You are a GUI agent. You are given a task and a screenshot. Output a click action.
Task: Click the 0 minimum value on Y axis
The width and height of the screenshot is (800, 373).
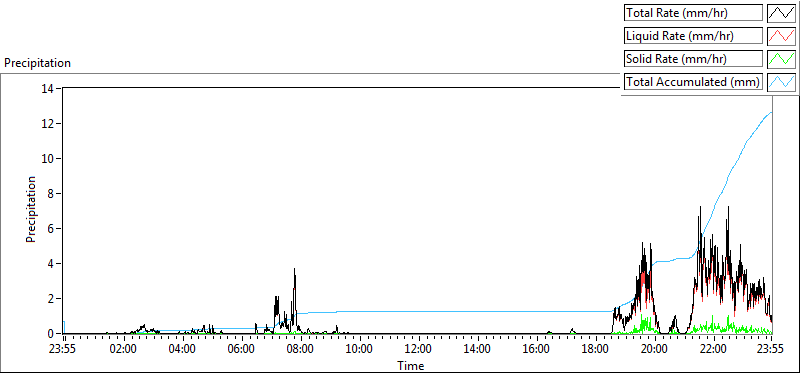point(51,334)
